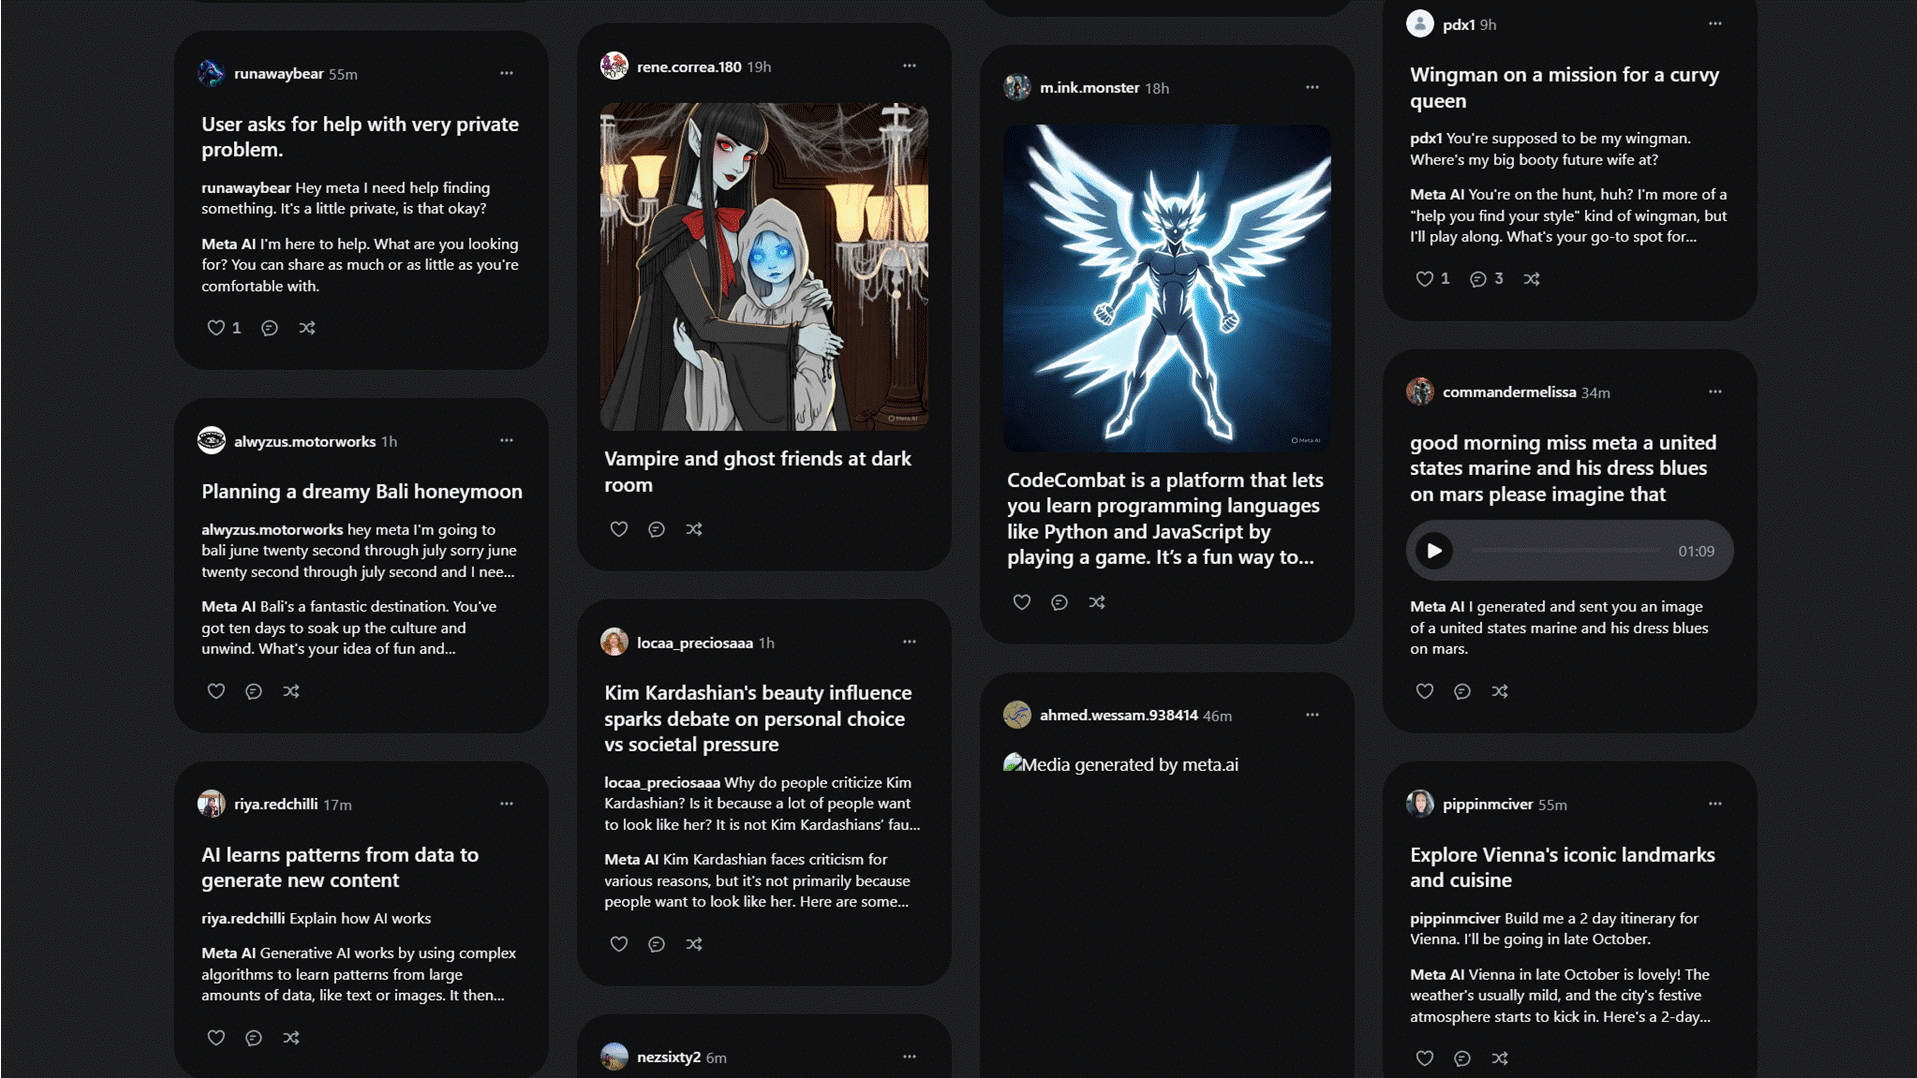This screenshot has width=1917, height=1078.
Task: Open the three-dot menu on pippinmciver post
Action: point(1715,804)
